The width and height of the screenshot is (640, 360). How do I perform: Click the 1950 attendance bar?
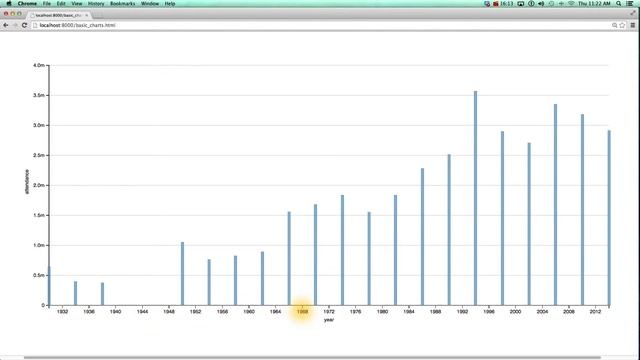coord(182,273)
